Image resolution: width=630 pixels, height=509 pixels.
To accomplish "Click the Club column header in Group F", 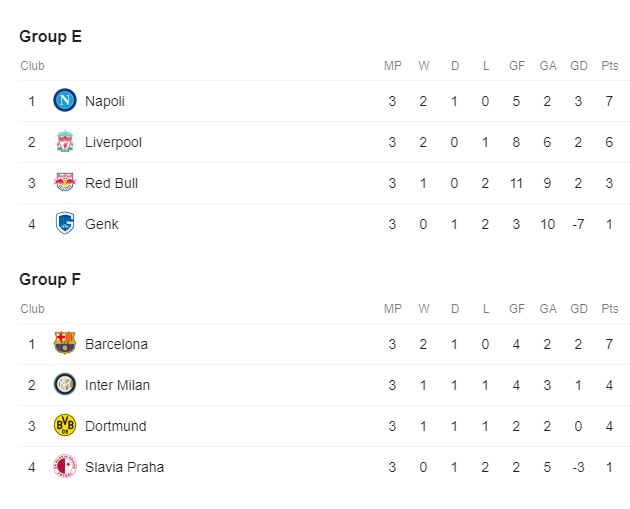I will (x=33, y=309).
